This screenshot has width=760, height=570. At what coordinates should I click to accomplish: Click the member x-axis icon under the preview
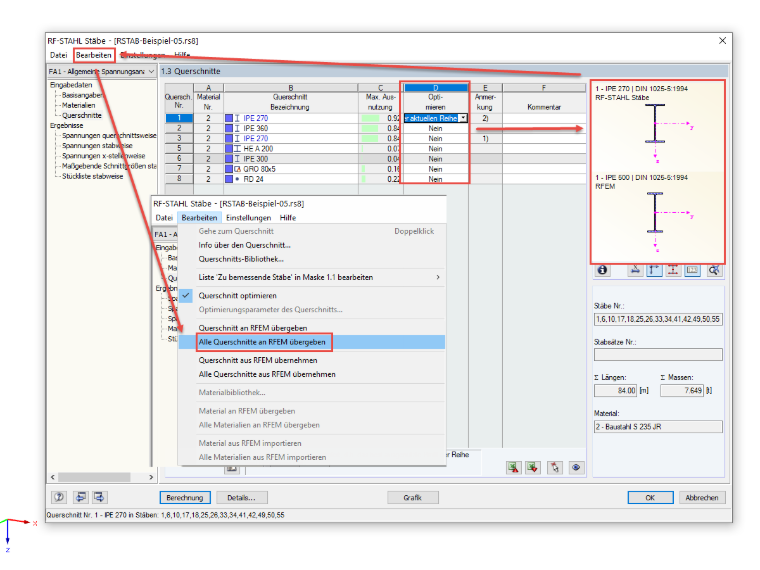point(634,270)
